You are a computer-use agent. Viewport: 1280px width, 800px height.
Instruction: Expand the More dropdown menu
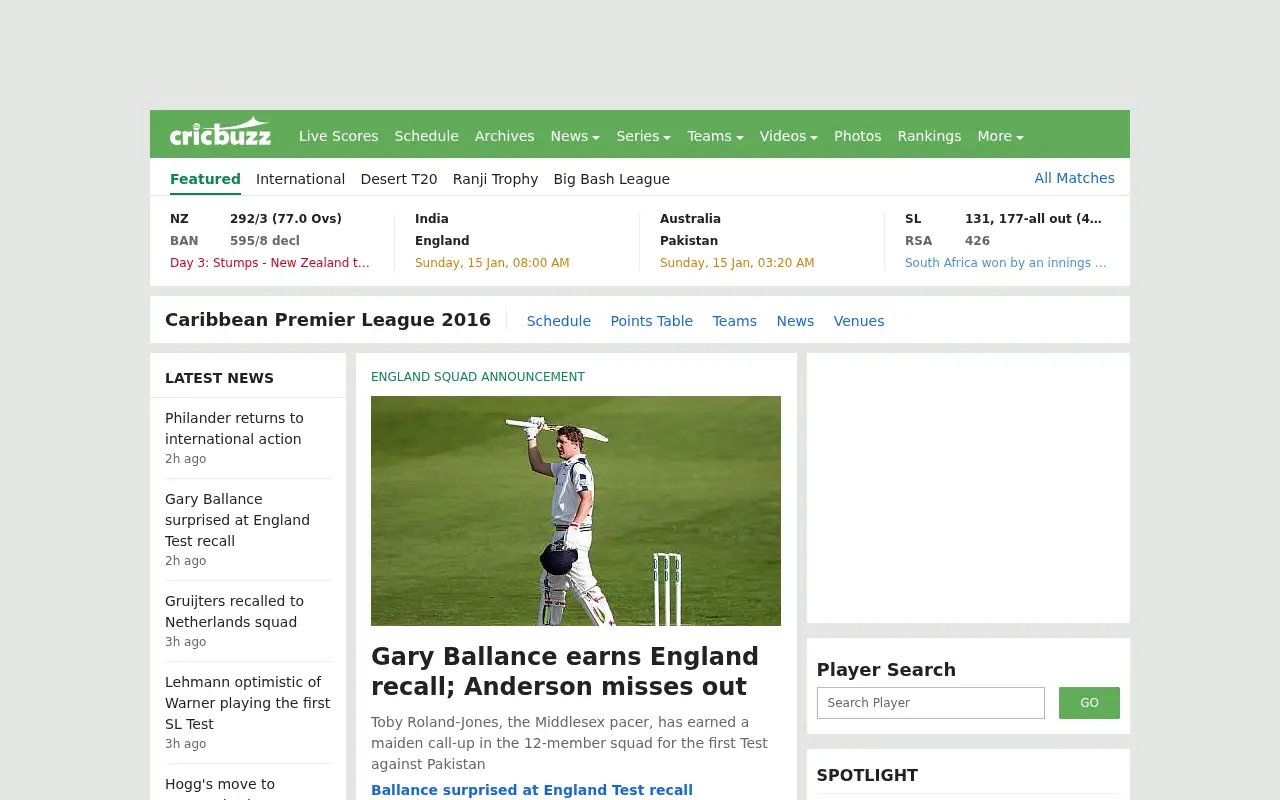[x=1000, y=136]
